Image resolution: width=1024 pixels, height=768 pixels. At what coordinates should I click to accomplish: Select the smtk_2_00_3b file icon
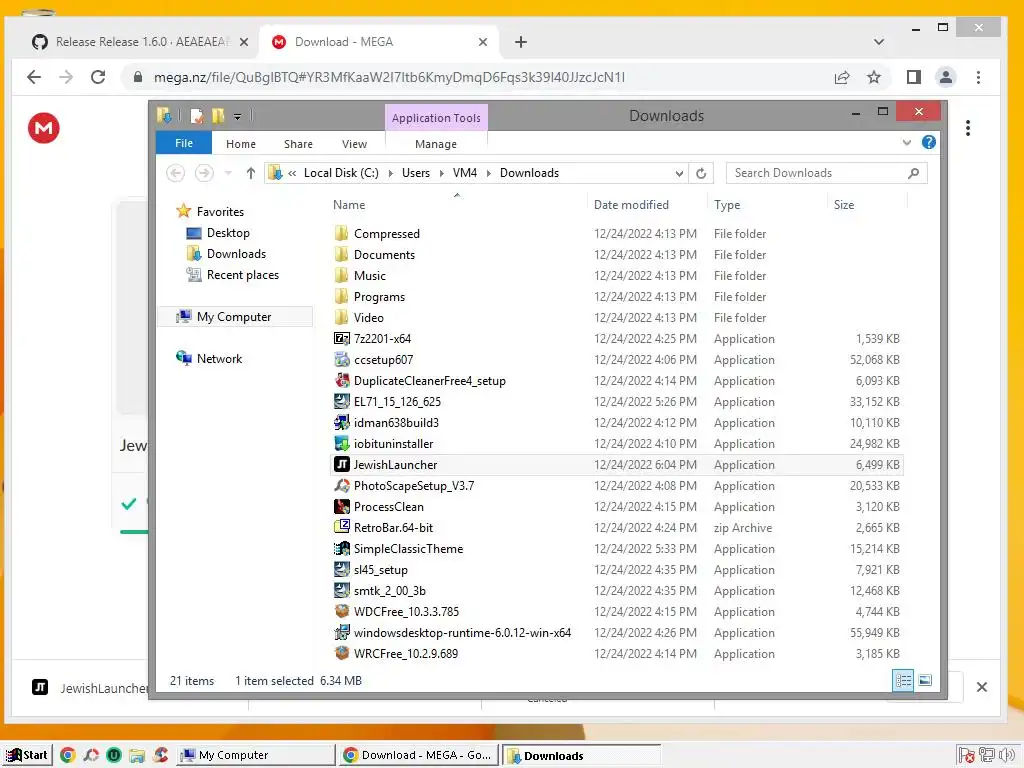pyautogui.click(x=342, y=590)
